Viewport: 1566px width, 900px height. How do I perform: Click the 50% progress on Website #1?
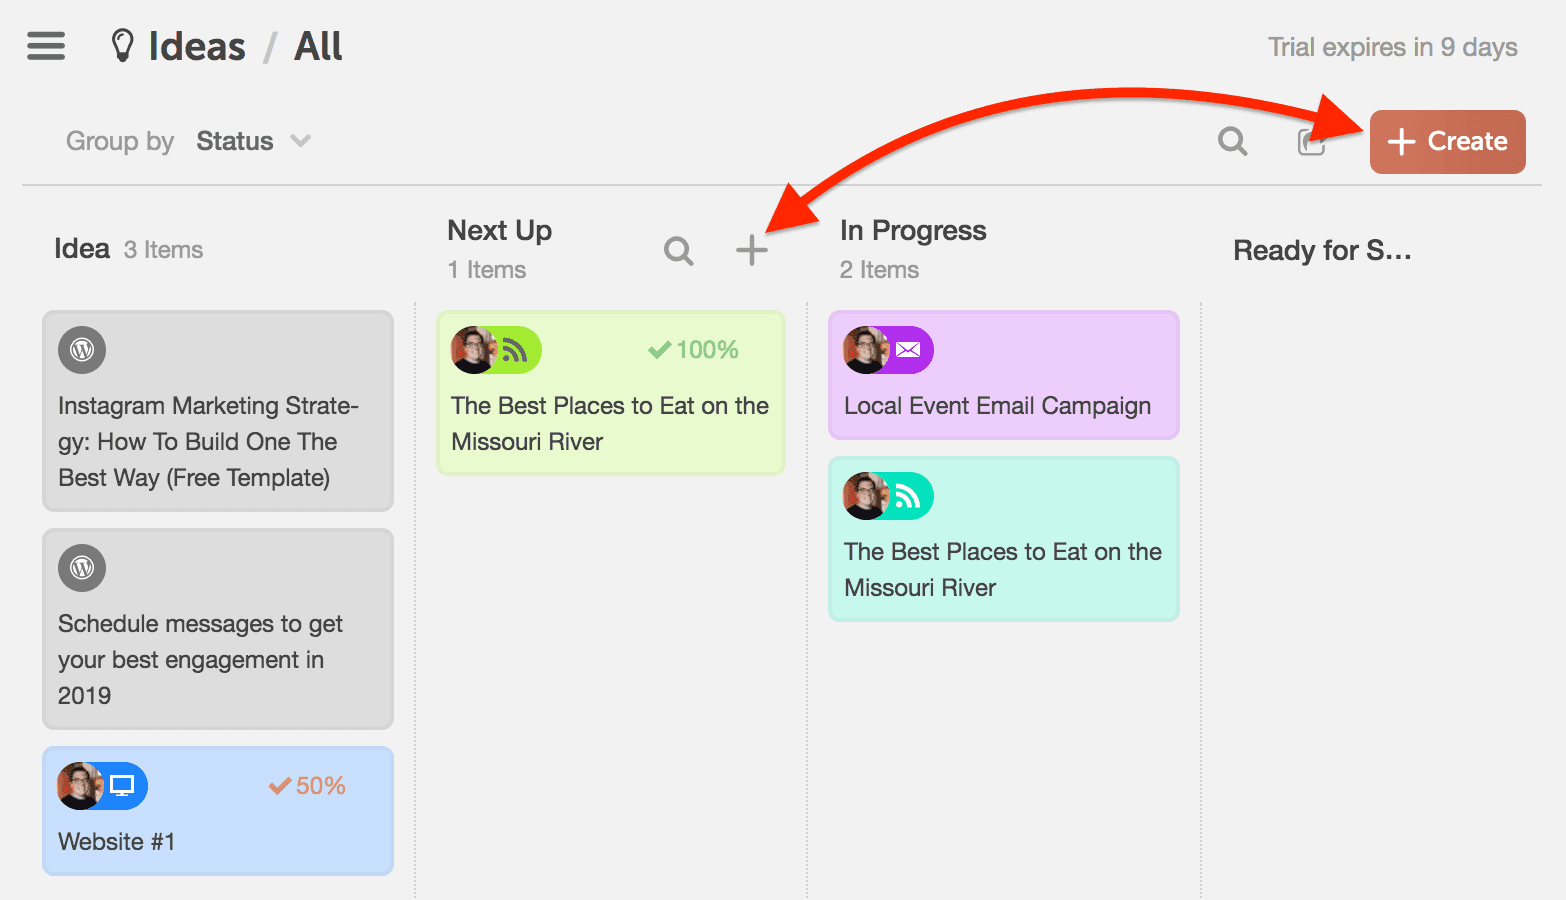(307, 786)
